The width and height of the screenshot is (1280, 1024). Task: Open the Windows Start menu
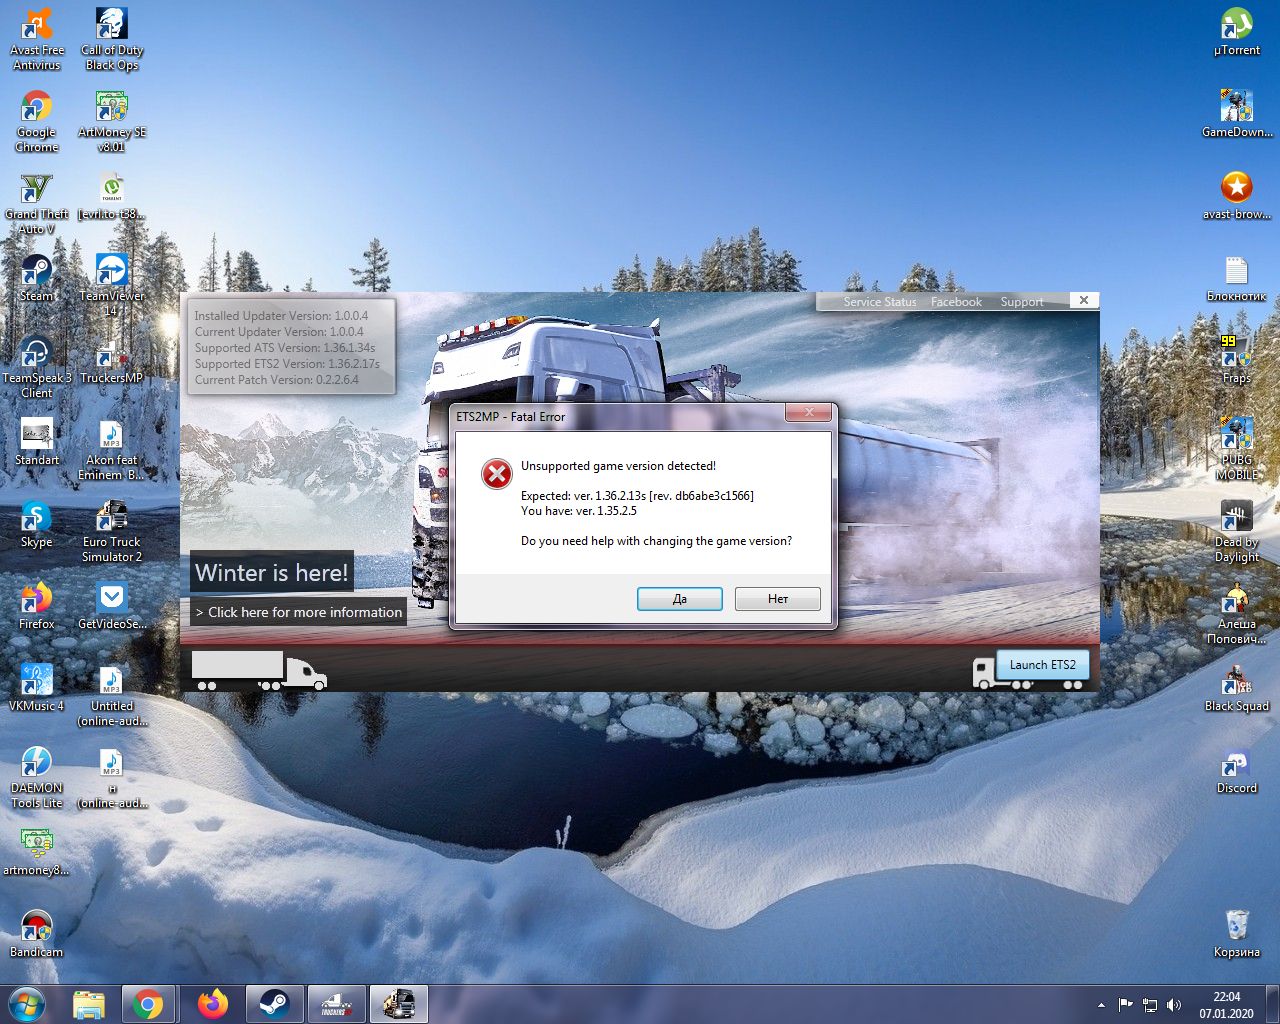(27, 1004)
